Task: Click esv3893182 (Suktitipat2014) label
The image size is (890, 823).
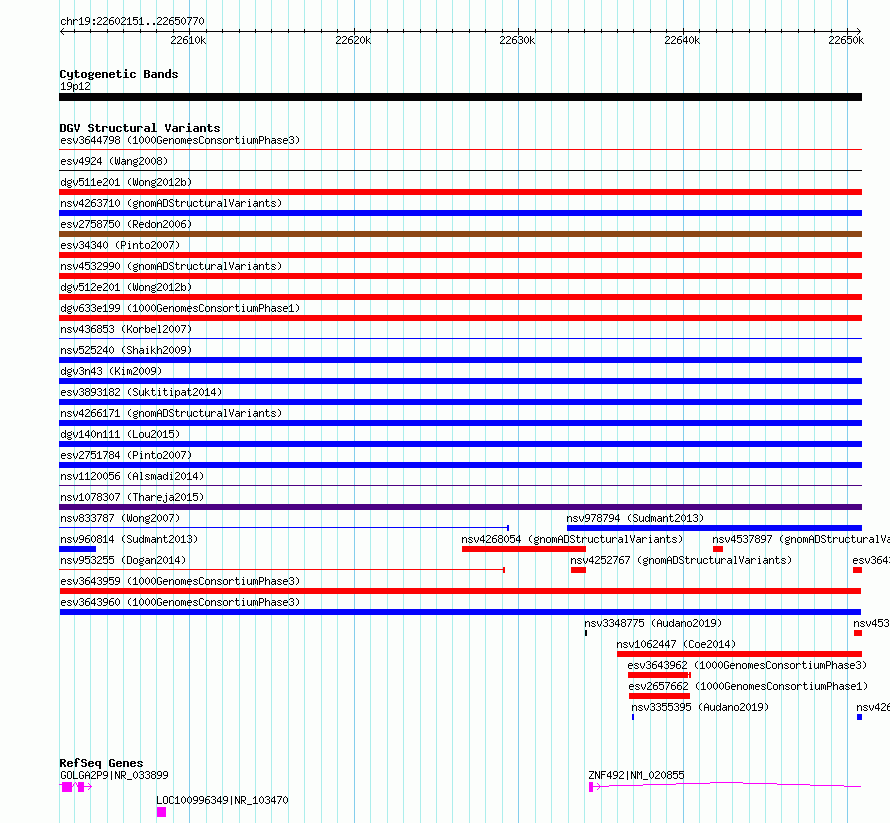Action: [141, 392]
